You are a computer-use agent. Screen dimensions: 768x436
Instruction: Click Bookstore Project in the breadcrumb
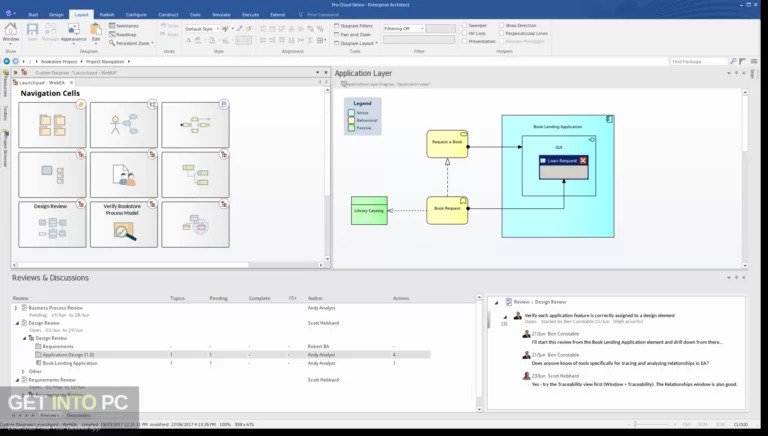point(59,62)
